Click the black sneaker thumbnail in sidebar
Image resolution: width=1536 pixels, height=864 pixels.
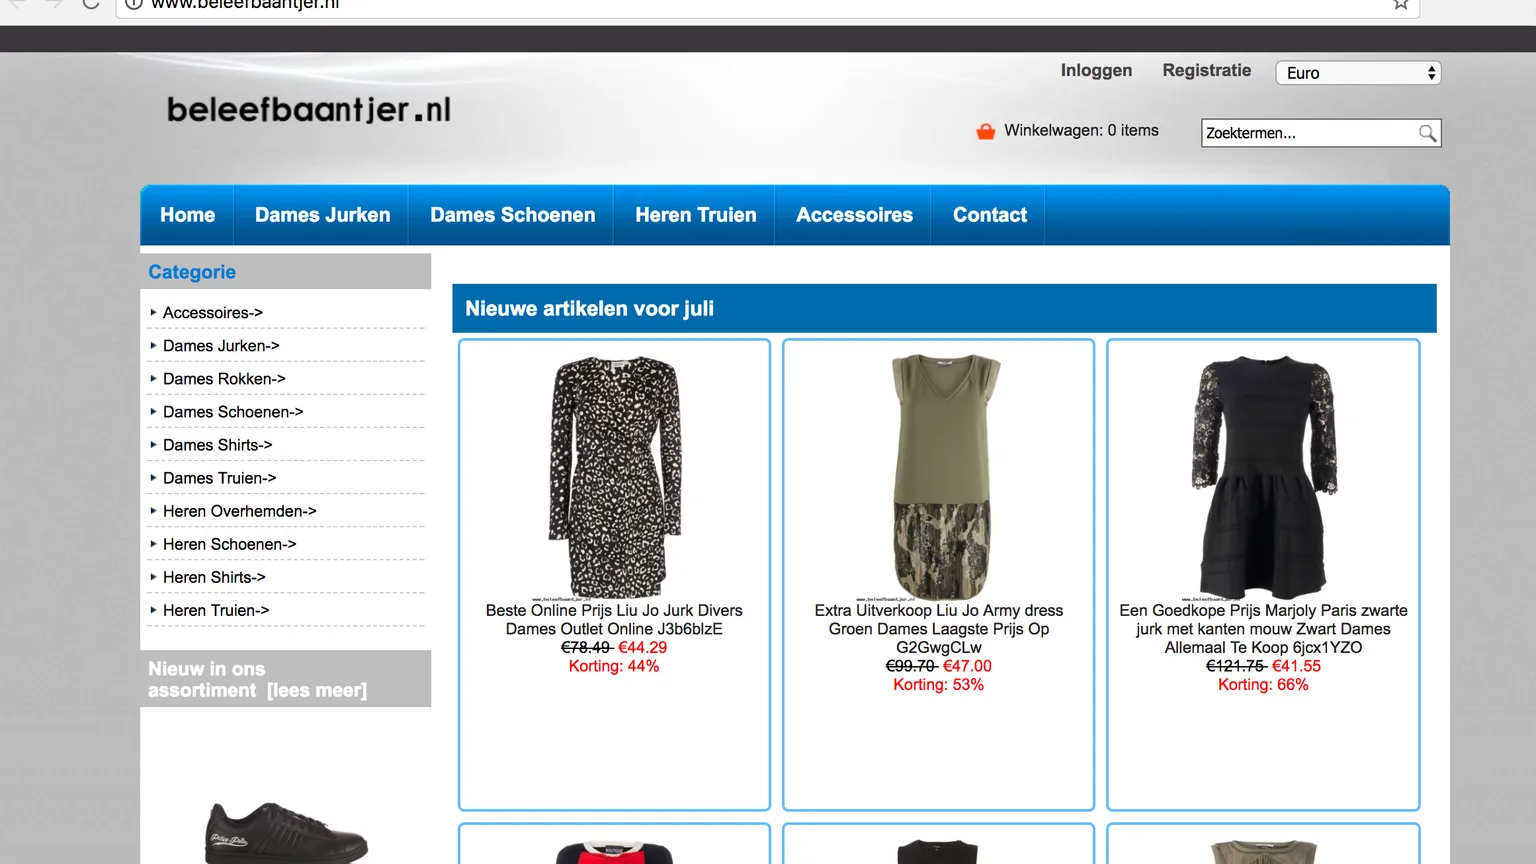(286, 833)
